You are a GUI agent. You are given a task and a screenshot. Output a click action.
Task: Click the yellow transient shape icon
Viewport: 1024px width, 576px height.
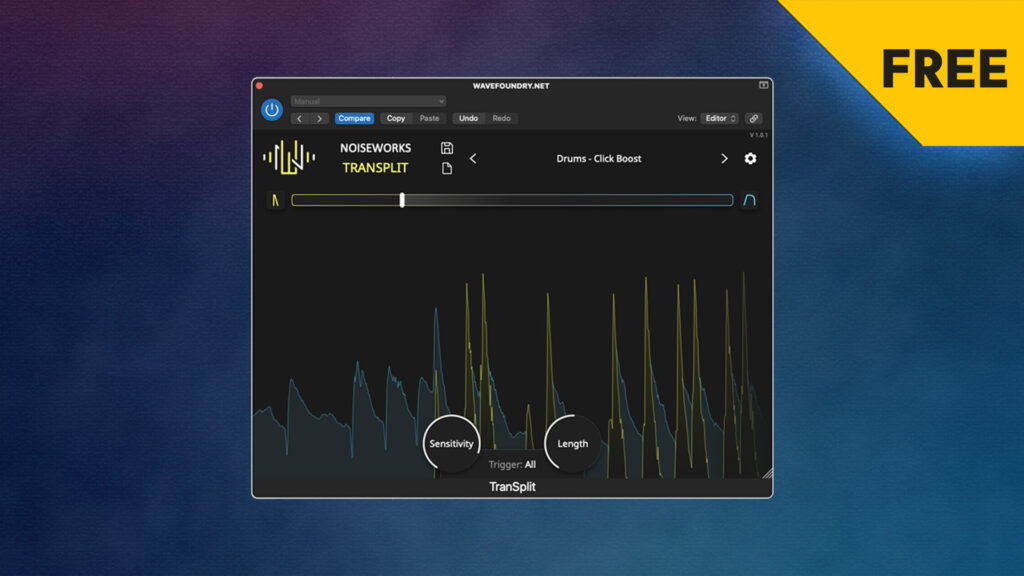[276, 200]
